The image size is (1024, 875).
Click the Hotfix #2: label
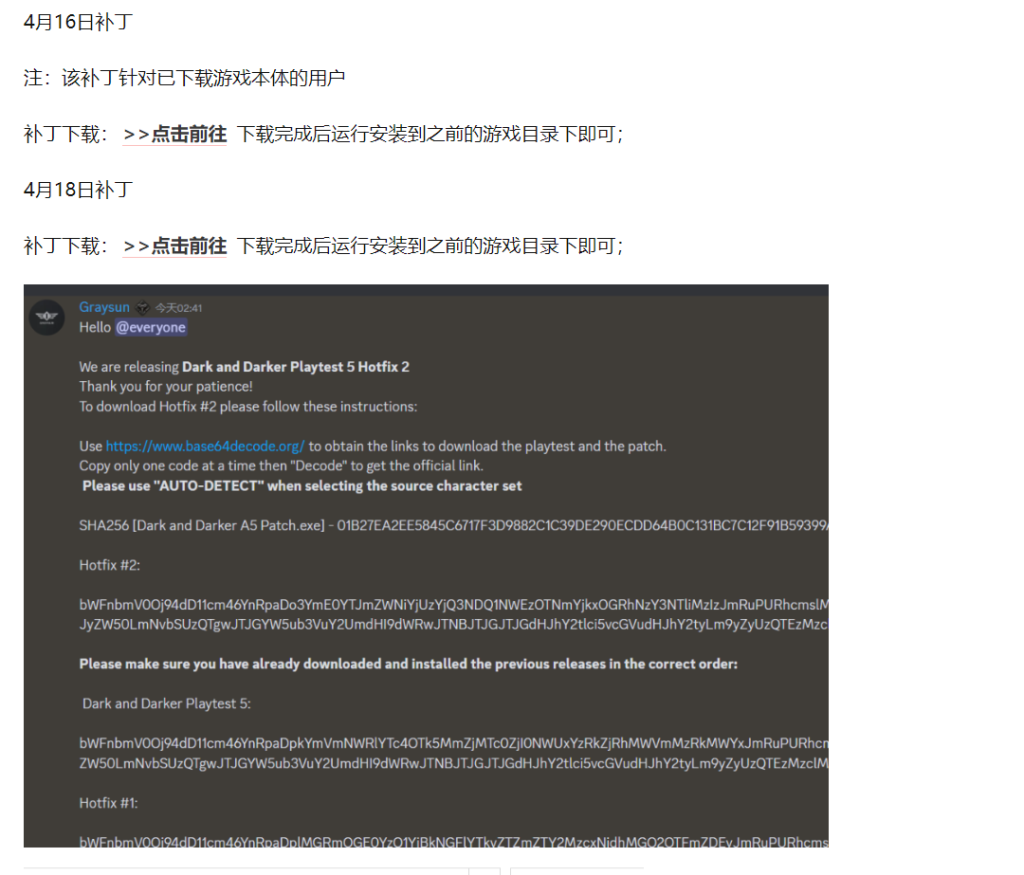click(x=110, y=565)
